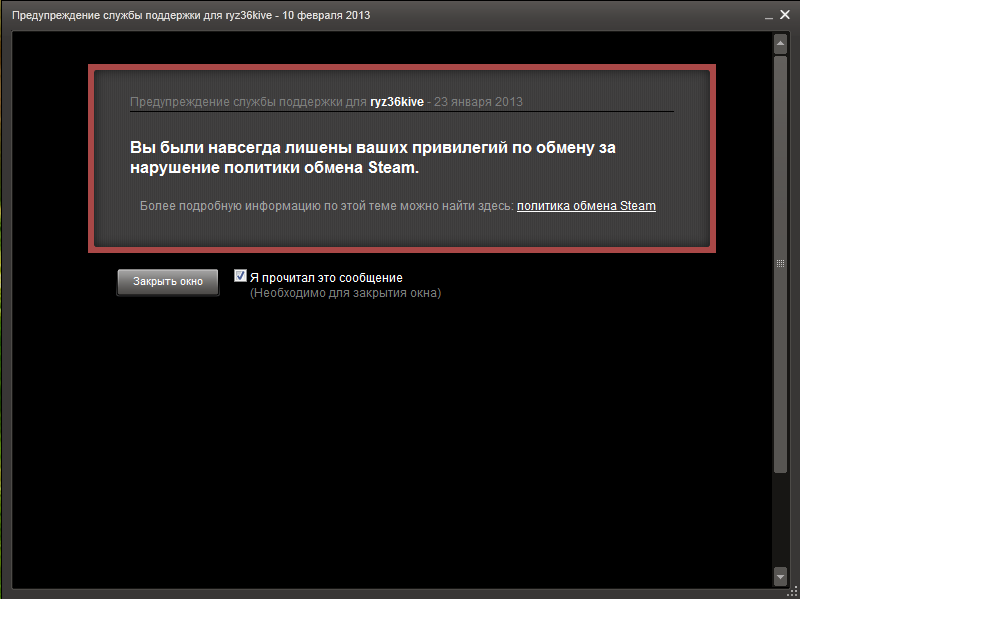This screenshot has width=1008, height=630.
Task: Open the "политика обмена Steam" link
Action: click(586, 206)
